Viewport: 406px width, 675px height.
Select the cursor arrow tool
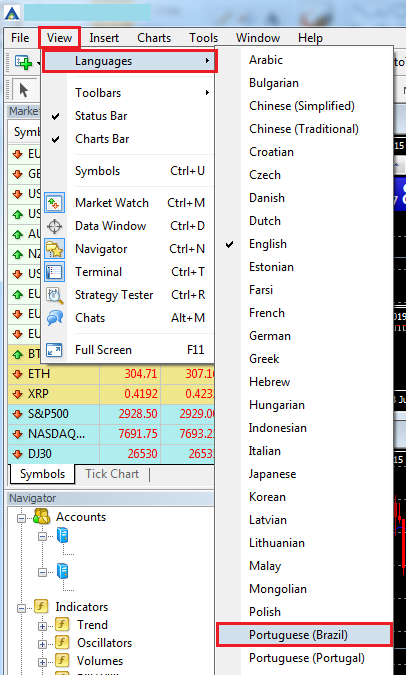point(24,90)
